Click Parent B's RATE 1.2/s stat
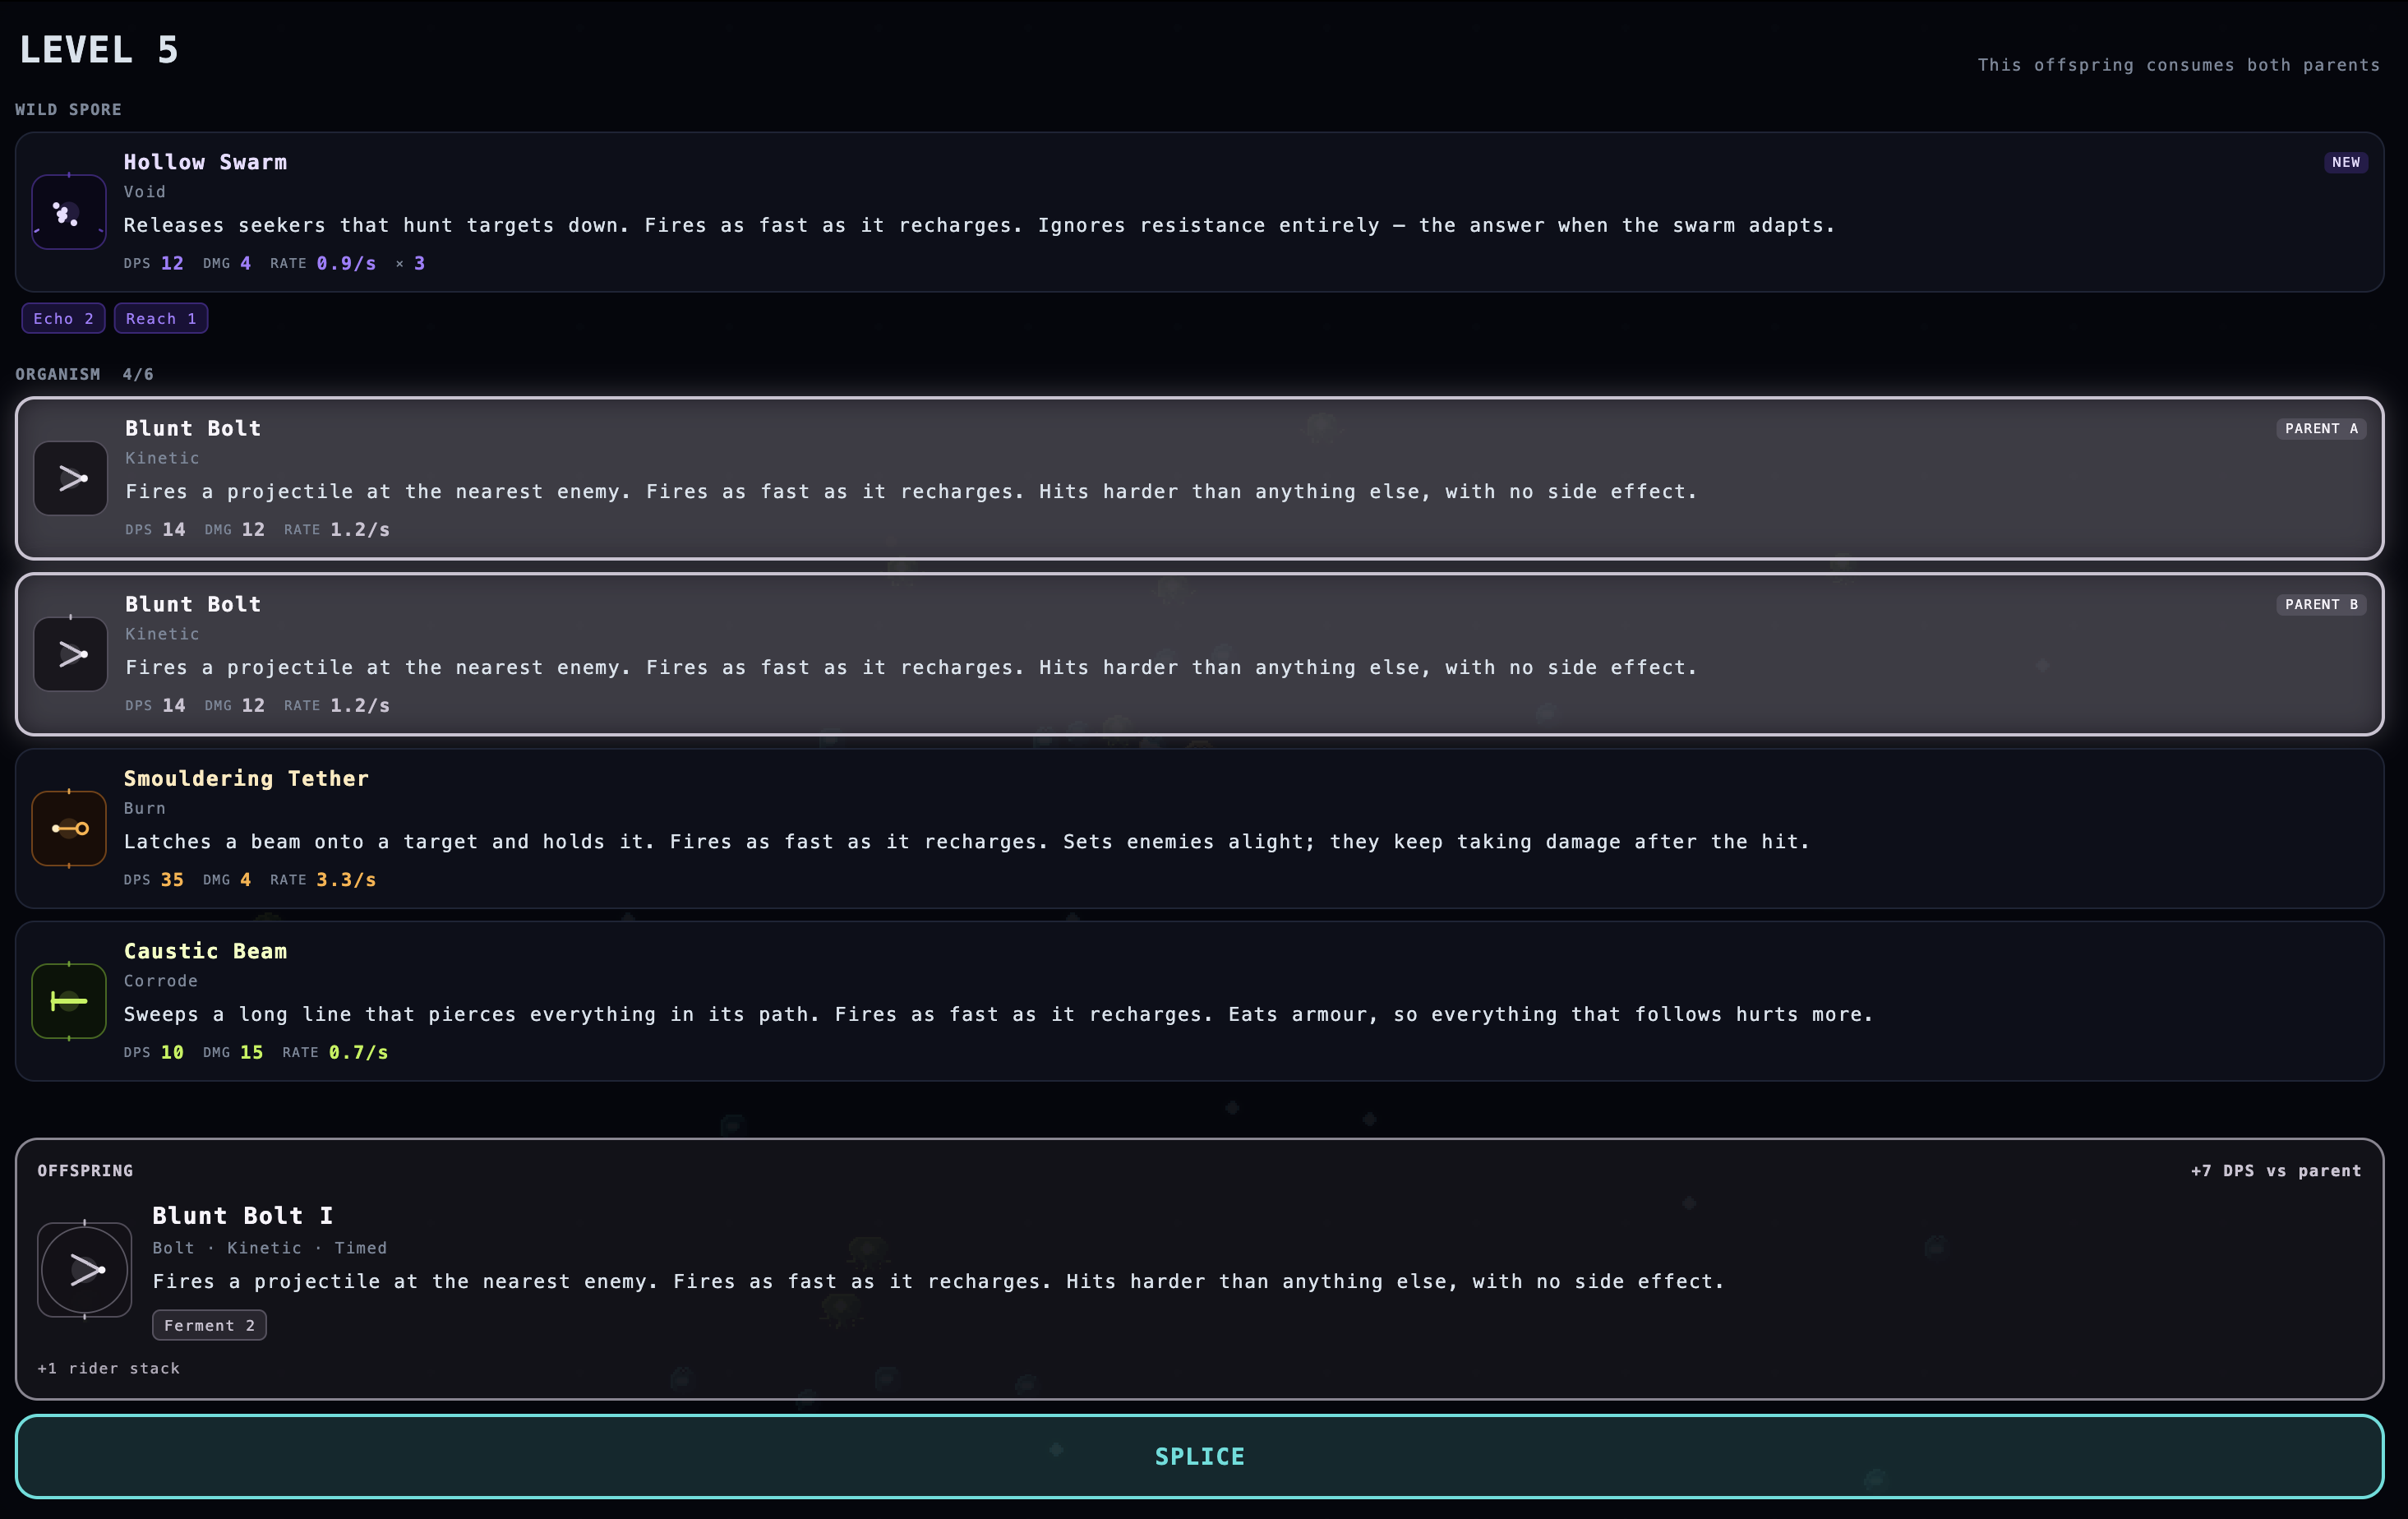 pyautogui.click(x=337, y=705)
